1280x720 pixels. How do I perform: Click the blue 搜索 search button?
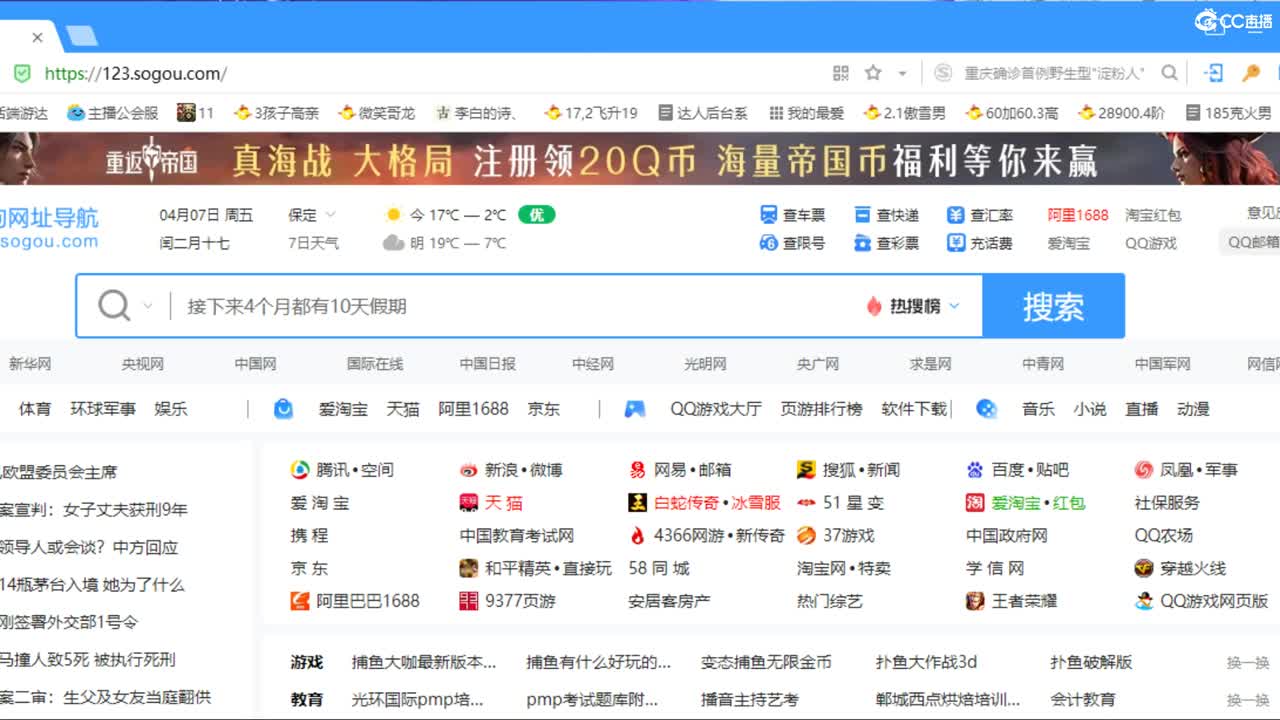1053,306
